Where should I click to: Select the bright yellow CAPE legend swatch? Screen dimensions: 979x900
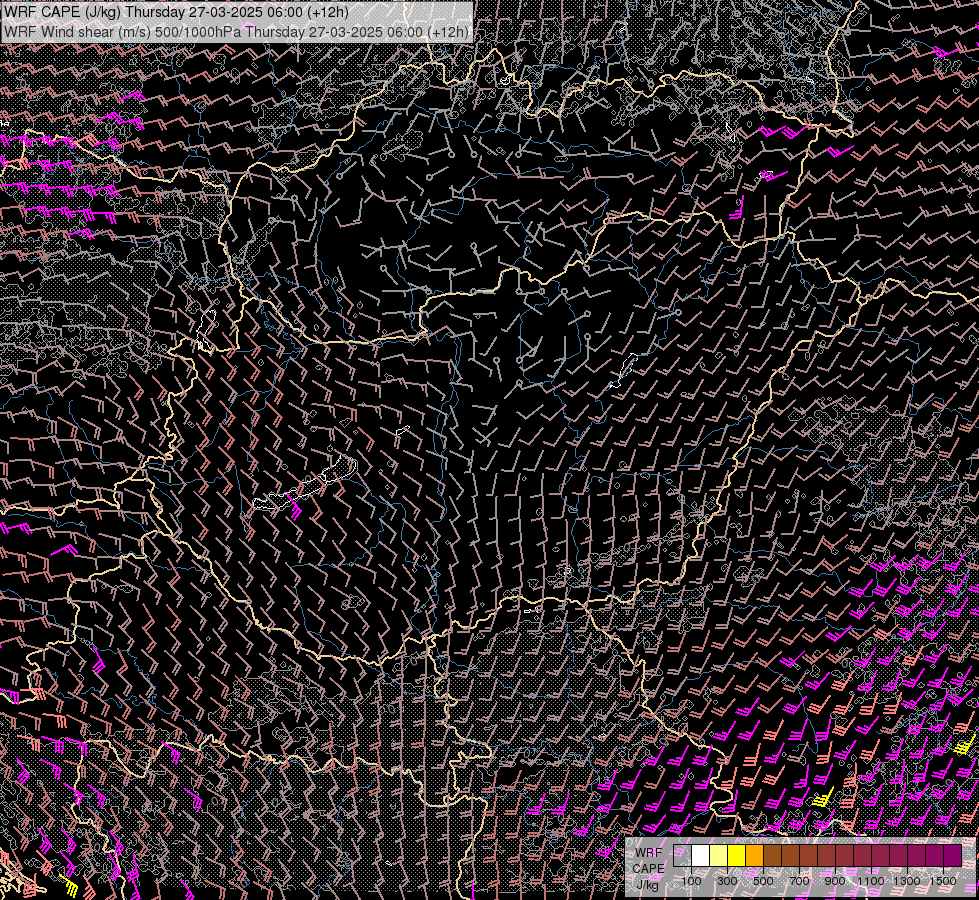[737, 855]
